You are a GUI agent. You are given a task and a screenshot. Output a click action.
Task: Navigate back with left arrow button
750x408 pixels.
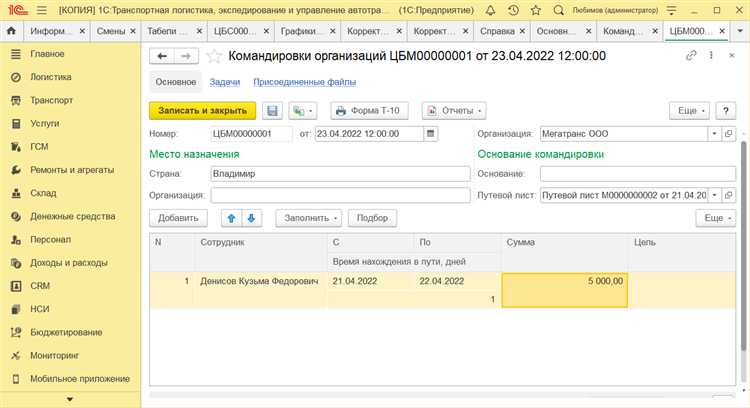coord(162,56)
